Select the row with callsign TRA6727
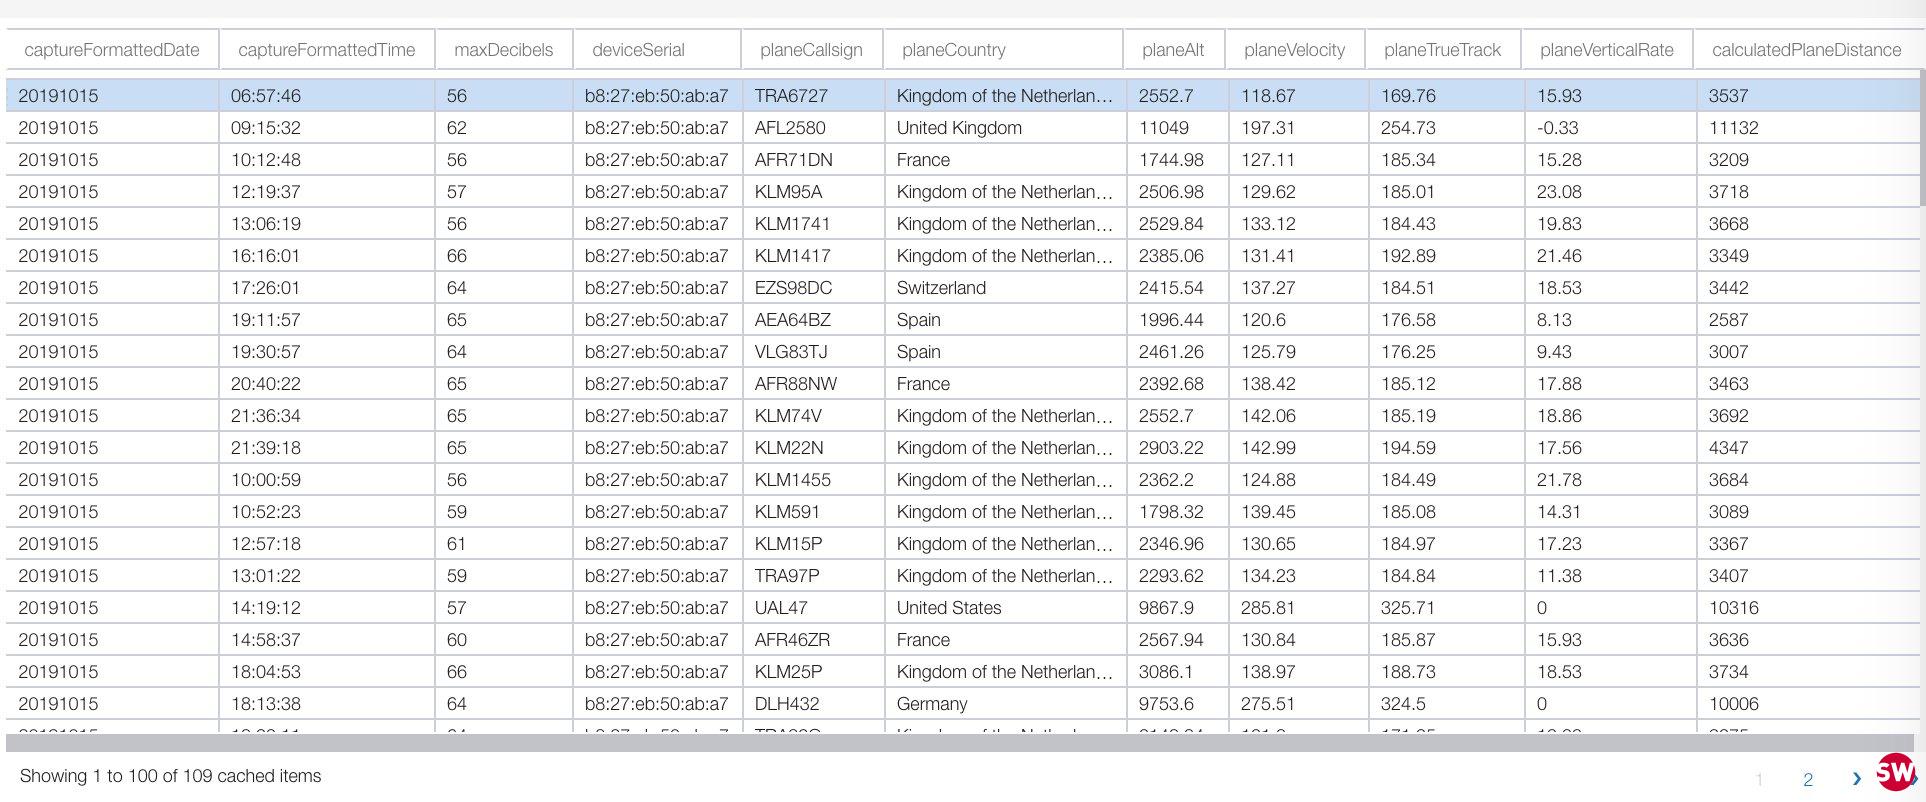Viewport: 1926px width, 802px height. pyautogui.click(x=963, y=96)
